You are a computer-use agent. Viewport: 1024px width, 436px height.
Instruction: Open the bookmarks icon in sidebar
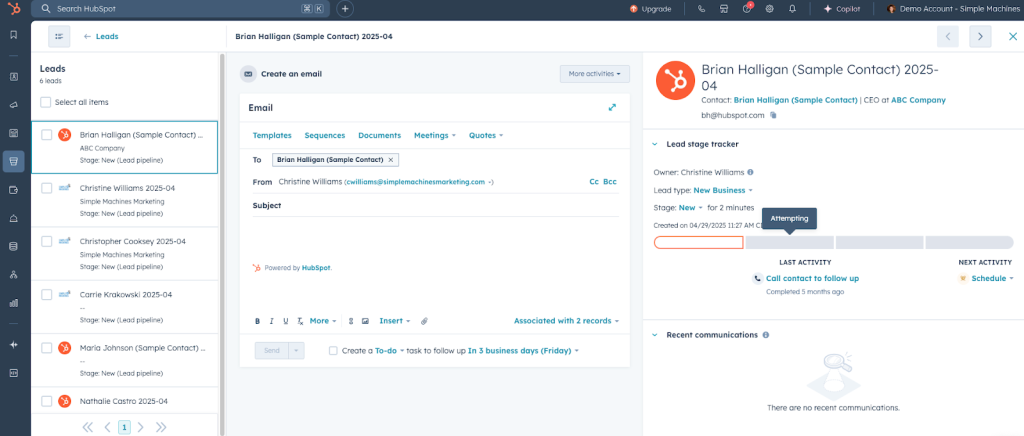[13, 35]
